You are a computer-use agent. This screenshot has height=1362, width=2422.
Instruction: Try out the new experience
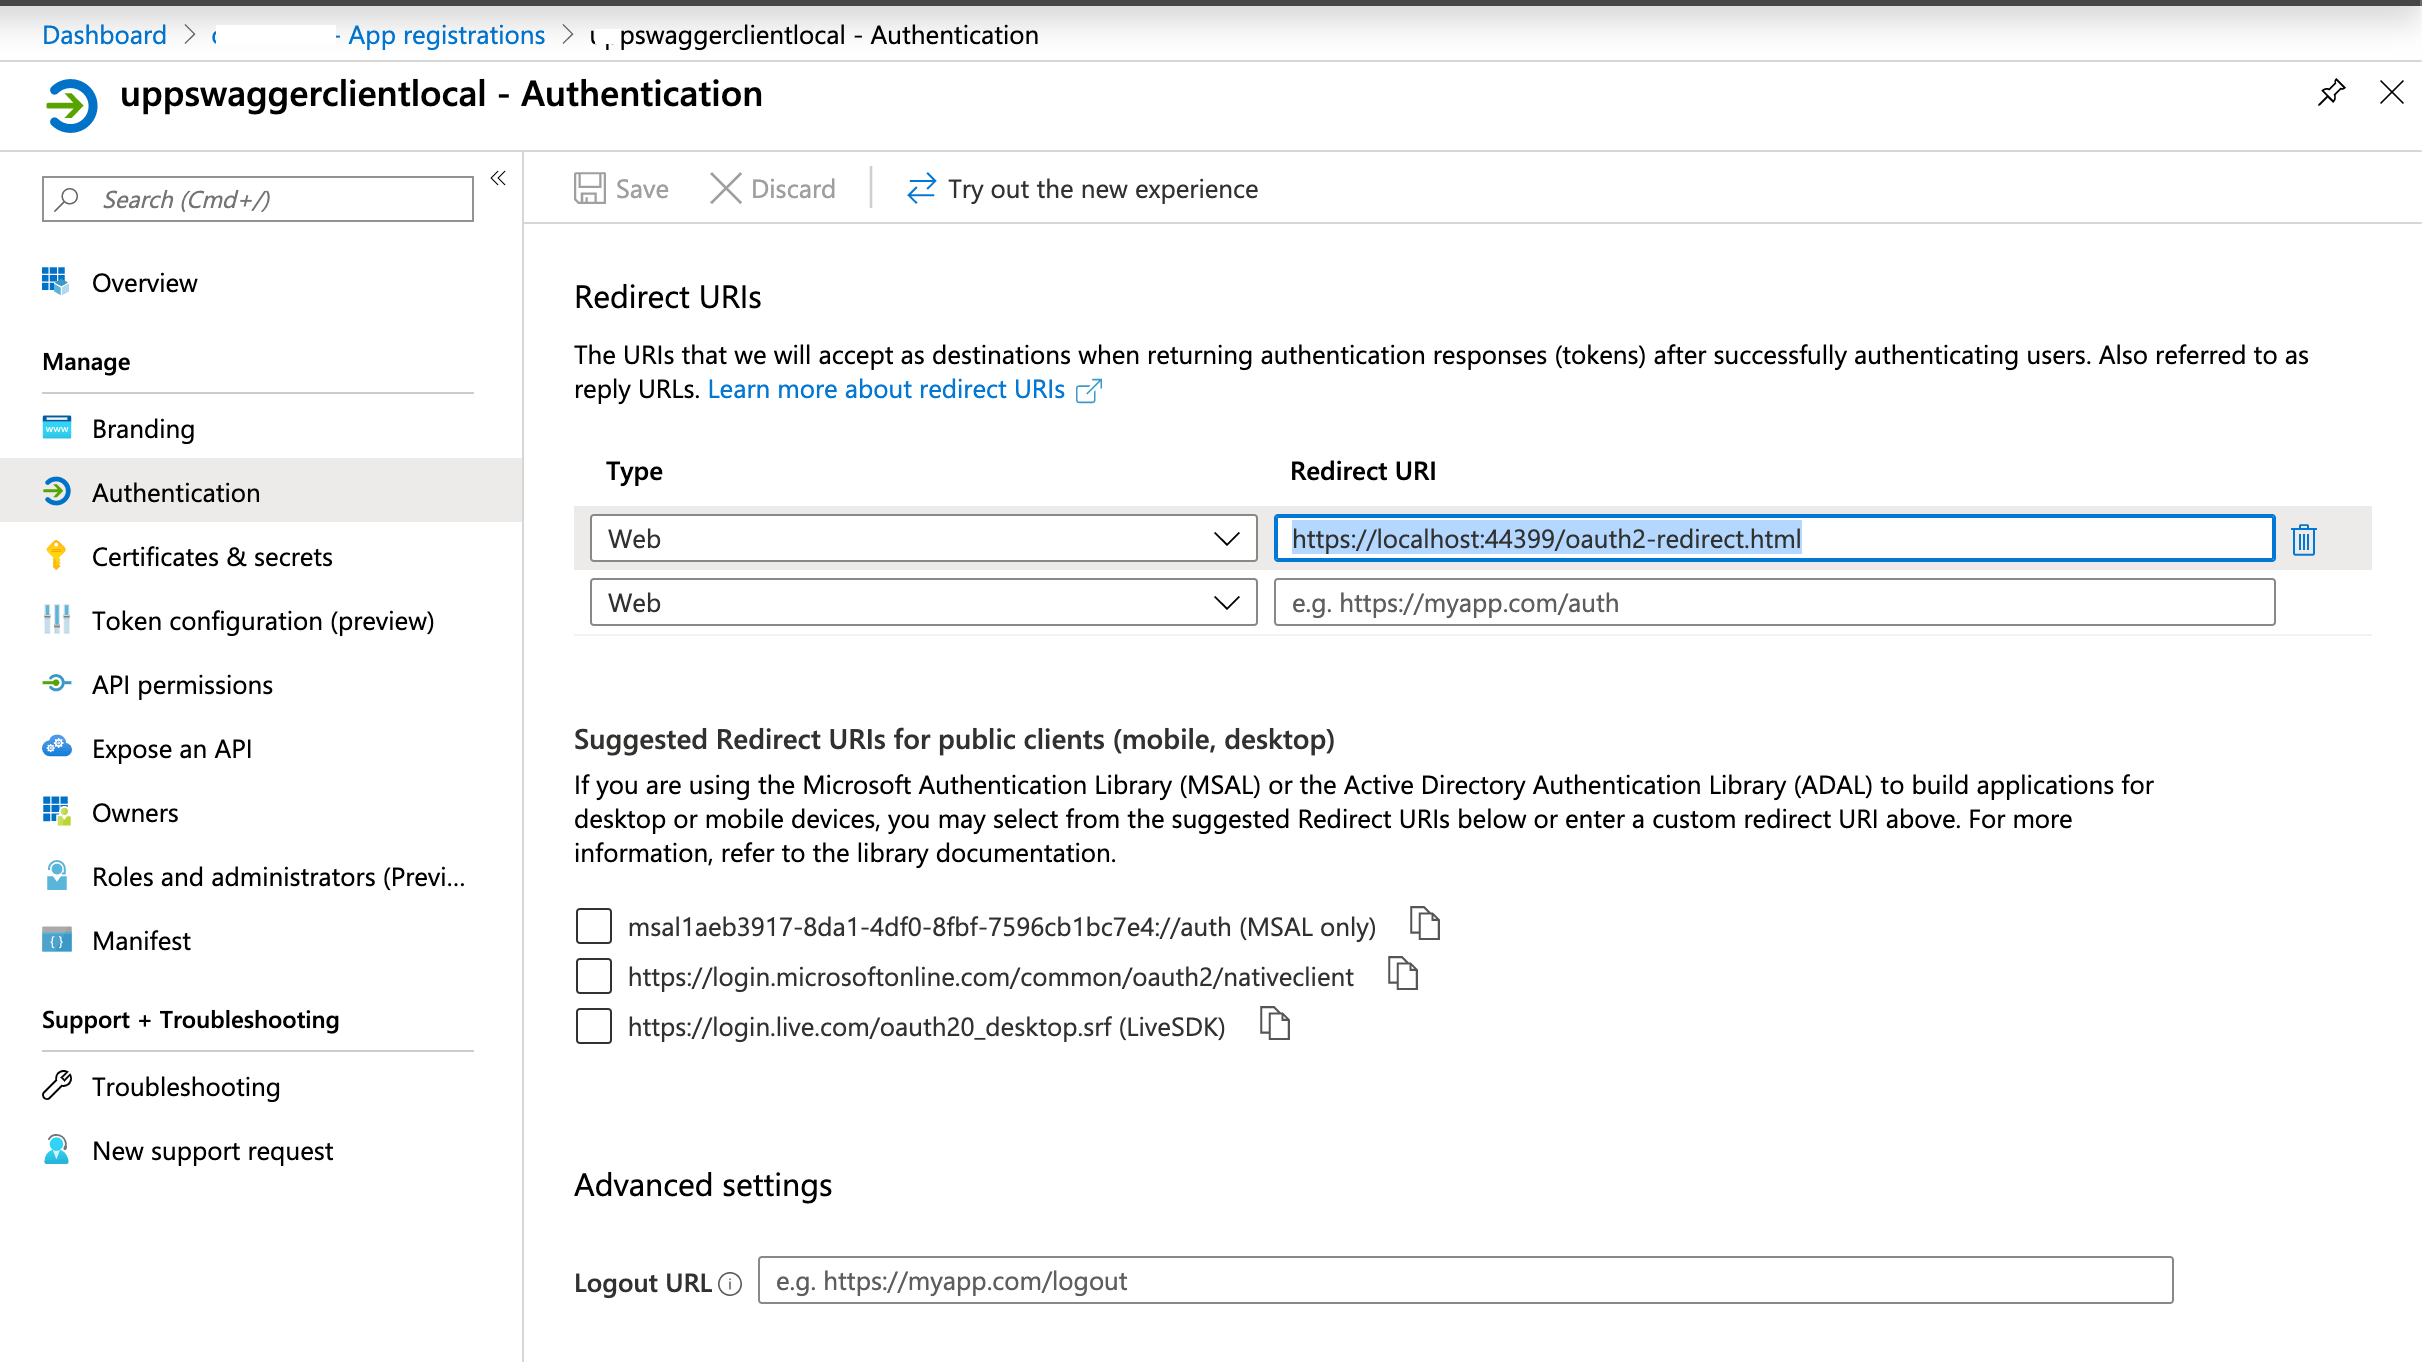click(1102, 188)
